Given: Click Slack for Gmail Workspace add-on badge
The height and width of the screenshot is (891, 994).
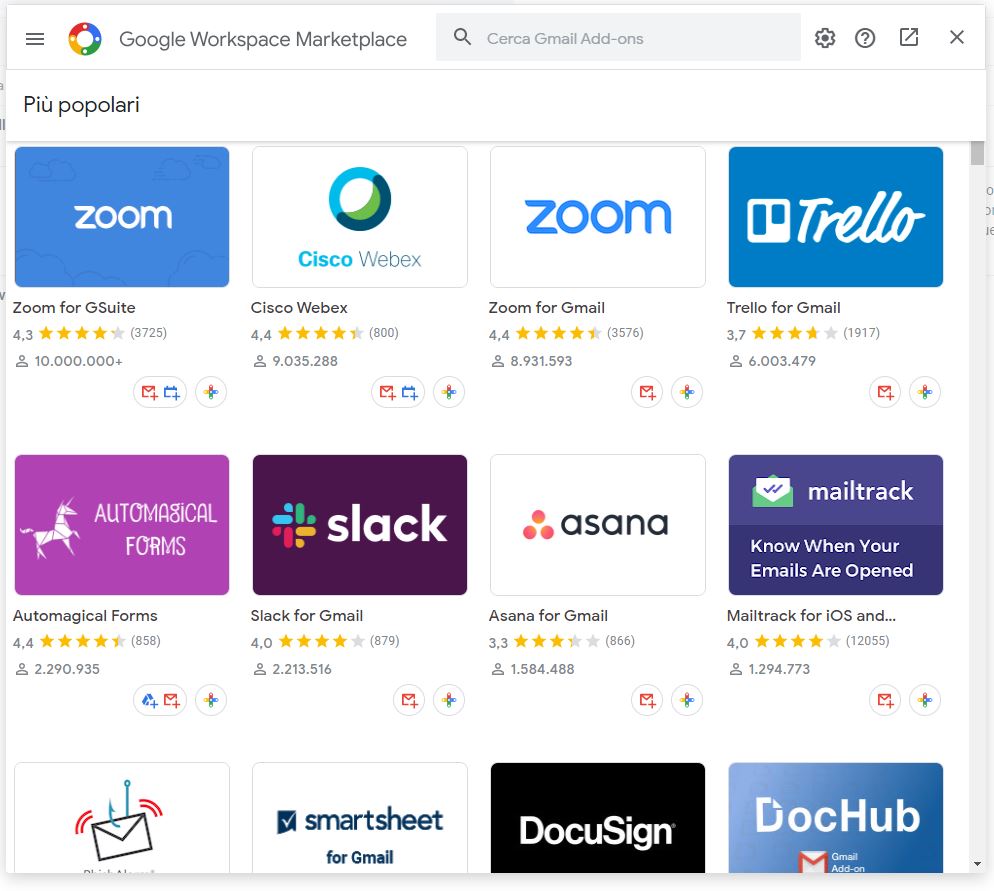Looking at the screenshot, I should (x=449, y=700).
